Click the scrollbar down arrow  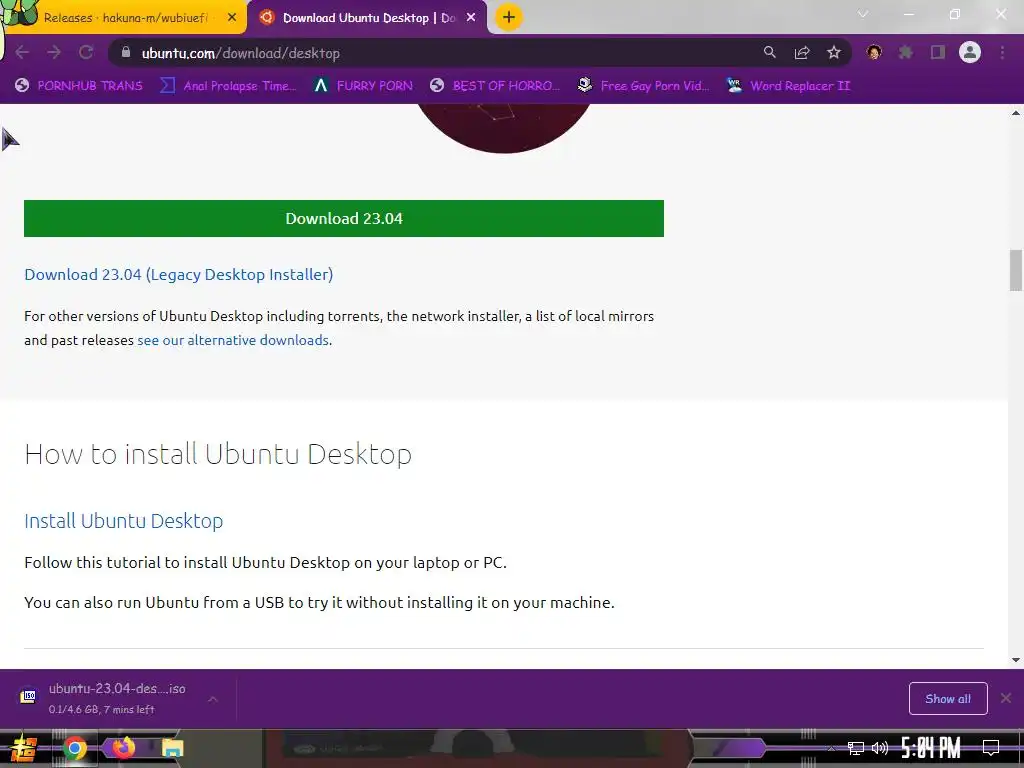(1016, 660)
